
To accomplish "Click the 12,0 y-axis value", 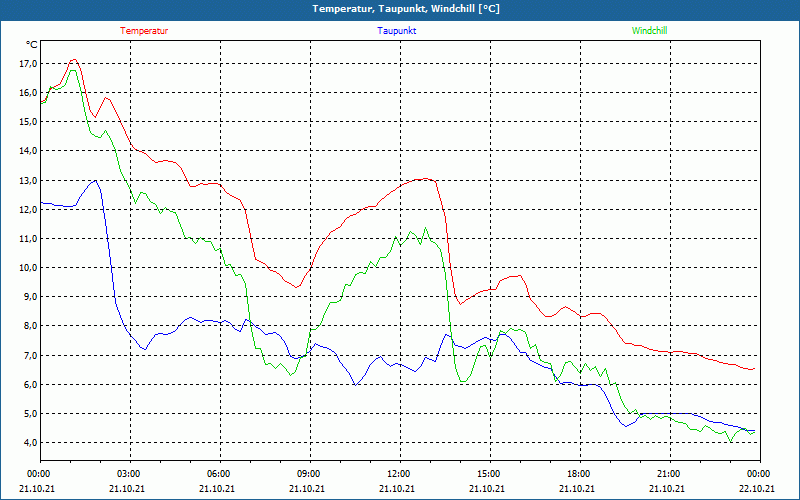I will coord(28,210).
